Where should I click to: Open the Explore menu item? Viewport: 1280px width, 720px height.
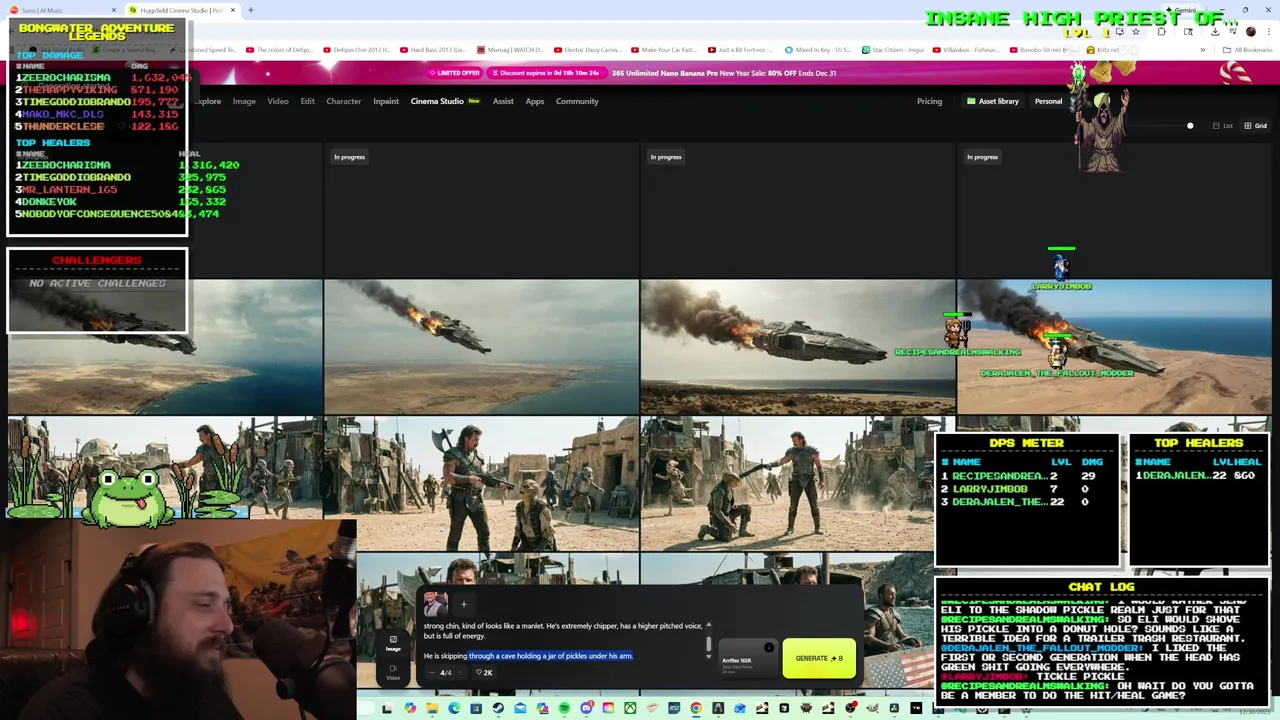click(207, 101)
